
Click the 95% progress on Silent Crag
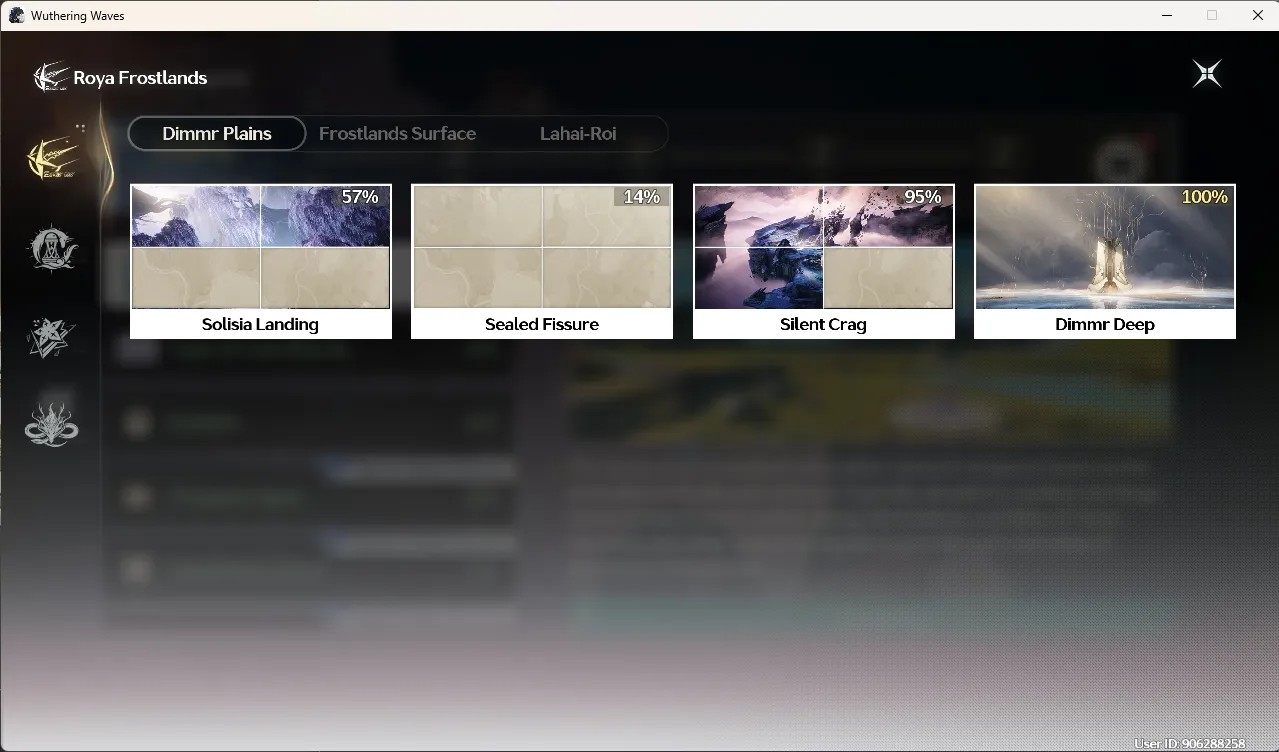tap(923, 197)
